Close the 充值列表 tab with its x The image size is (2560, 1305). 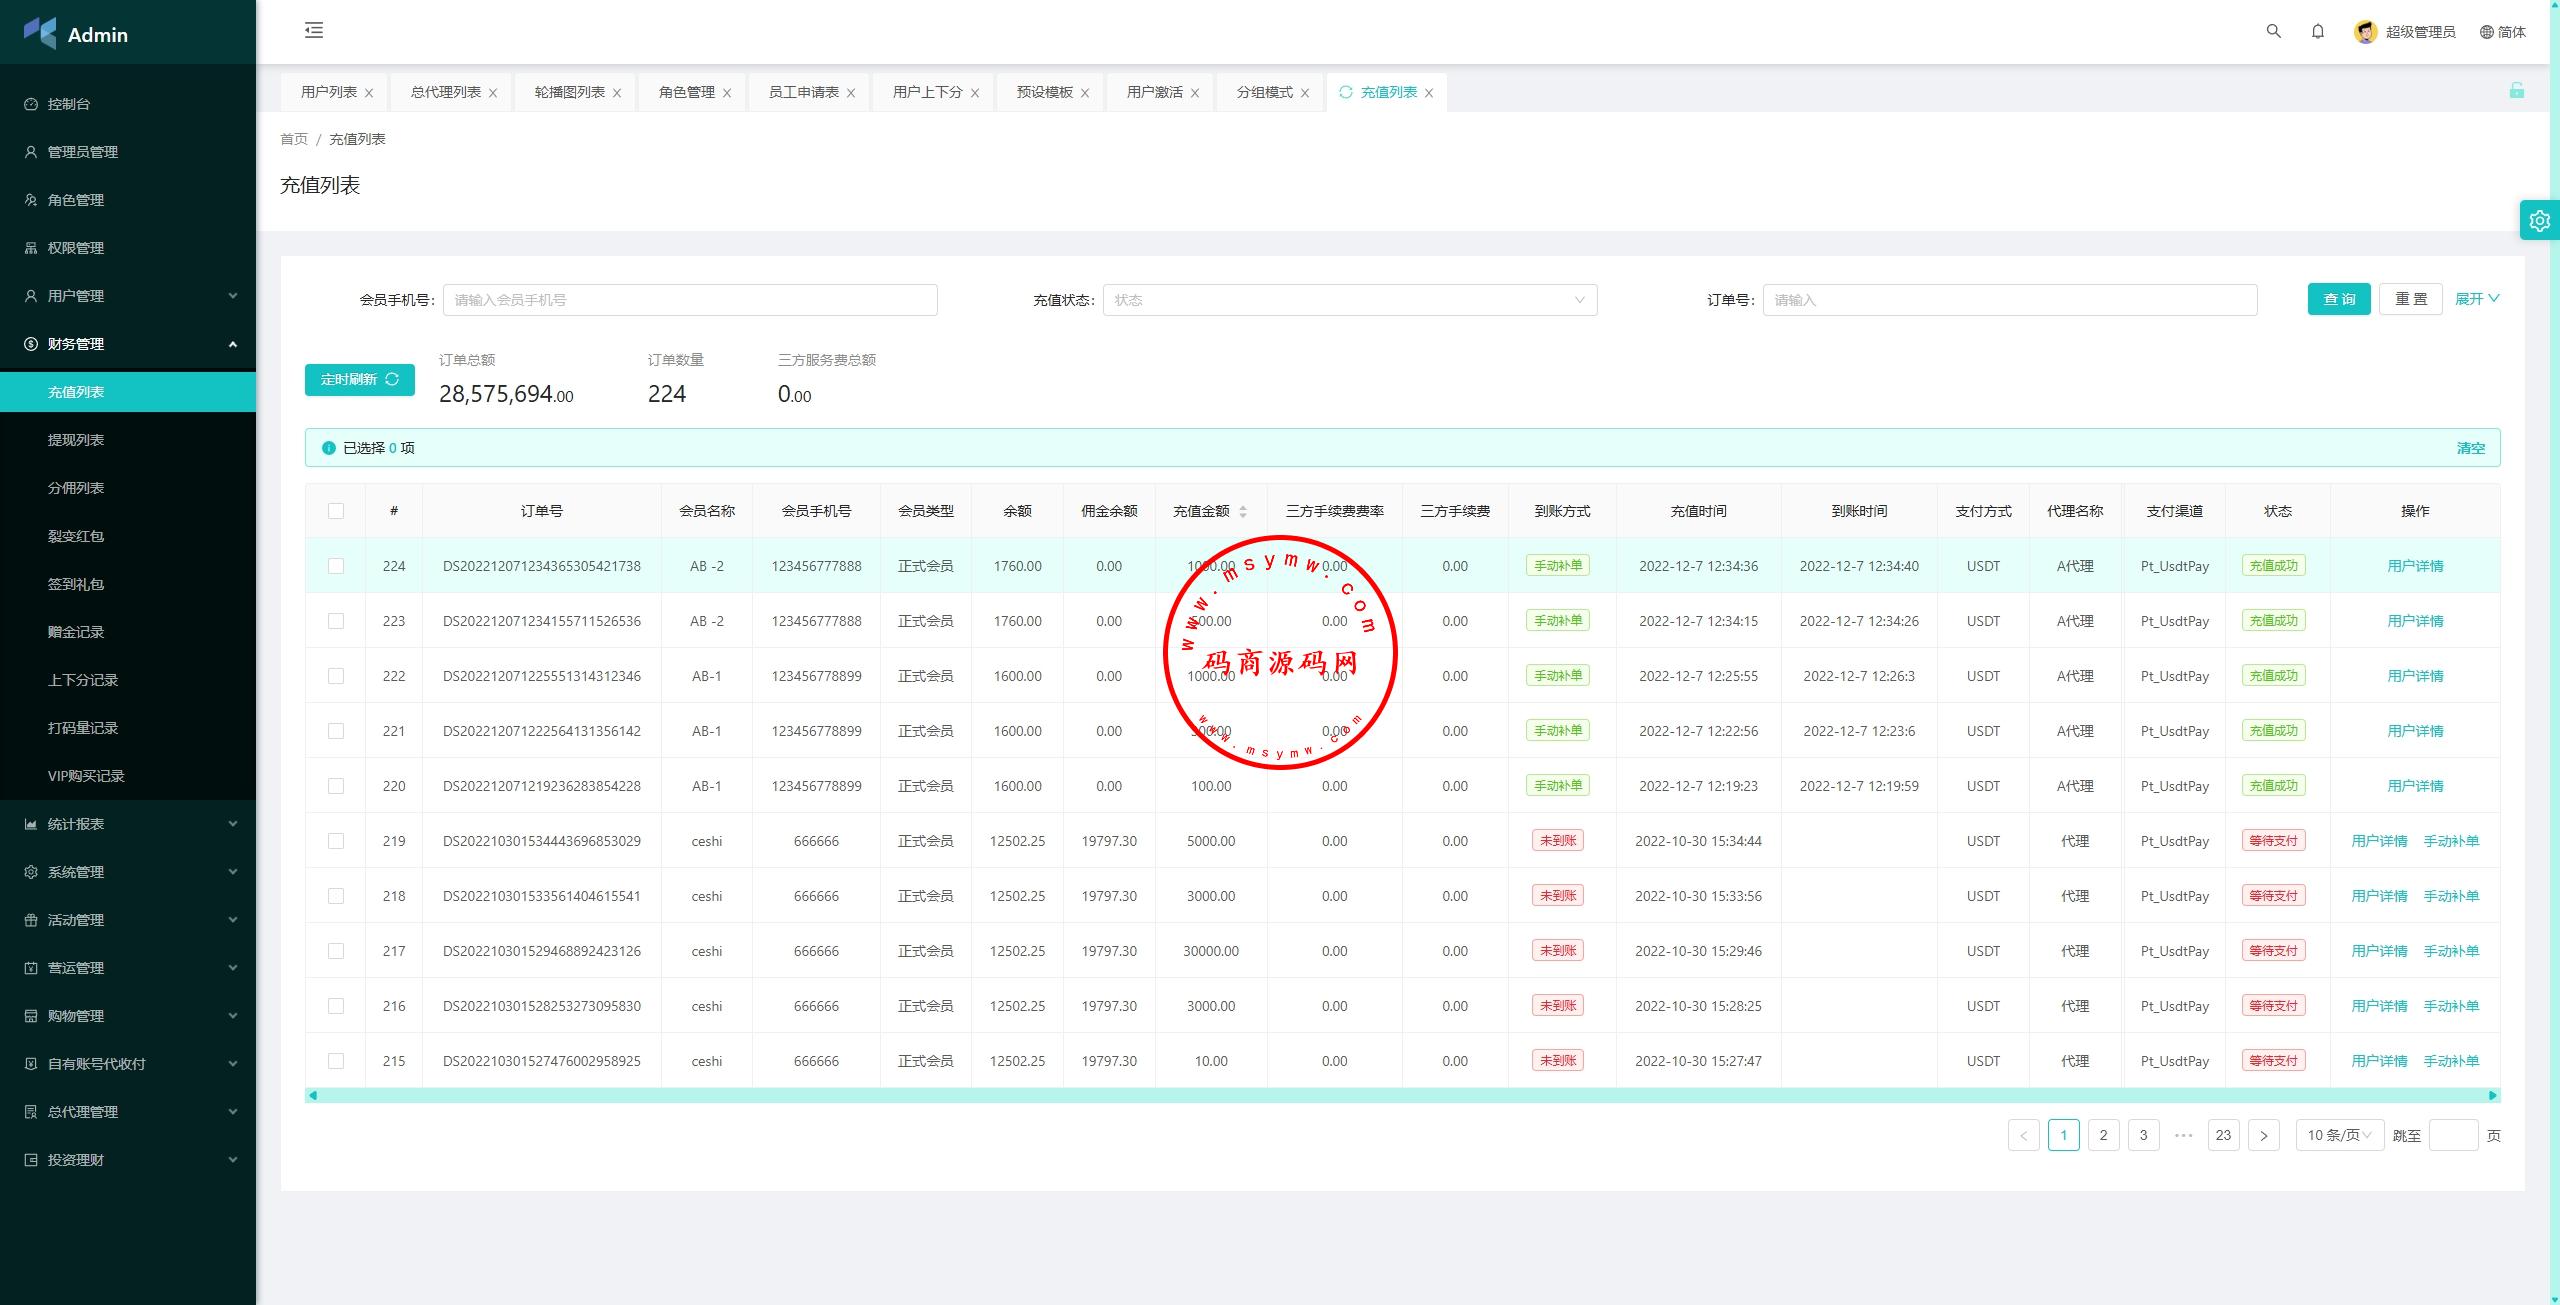[x=1429, y=93]
